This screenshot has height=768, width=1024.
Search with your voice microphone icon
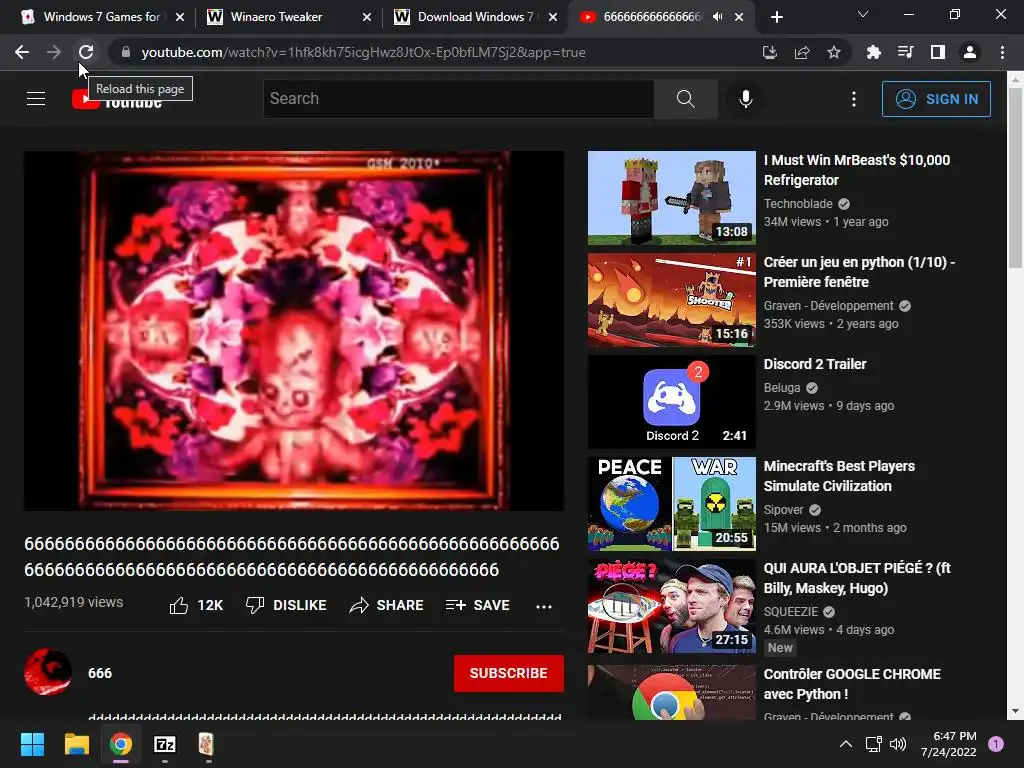[x=746, y=99]
